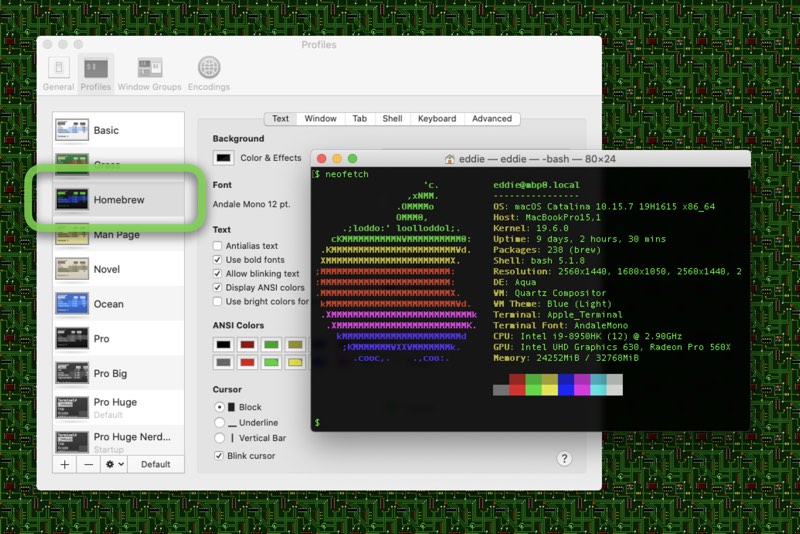Remove profile with the minus button
Viewport: 800px width, 534px height.
coord(88,464)
